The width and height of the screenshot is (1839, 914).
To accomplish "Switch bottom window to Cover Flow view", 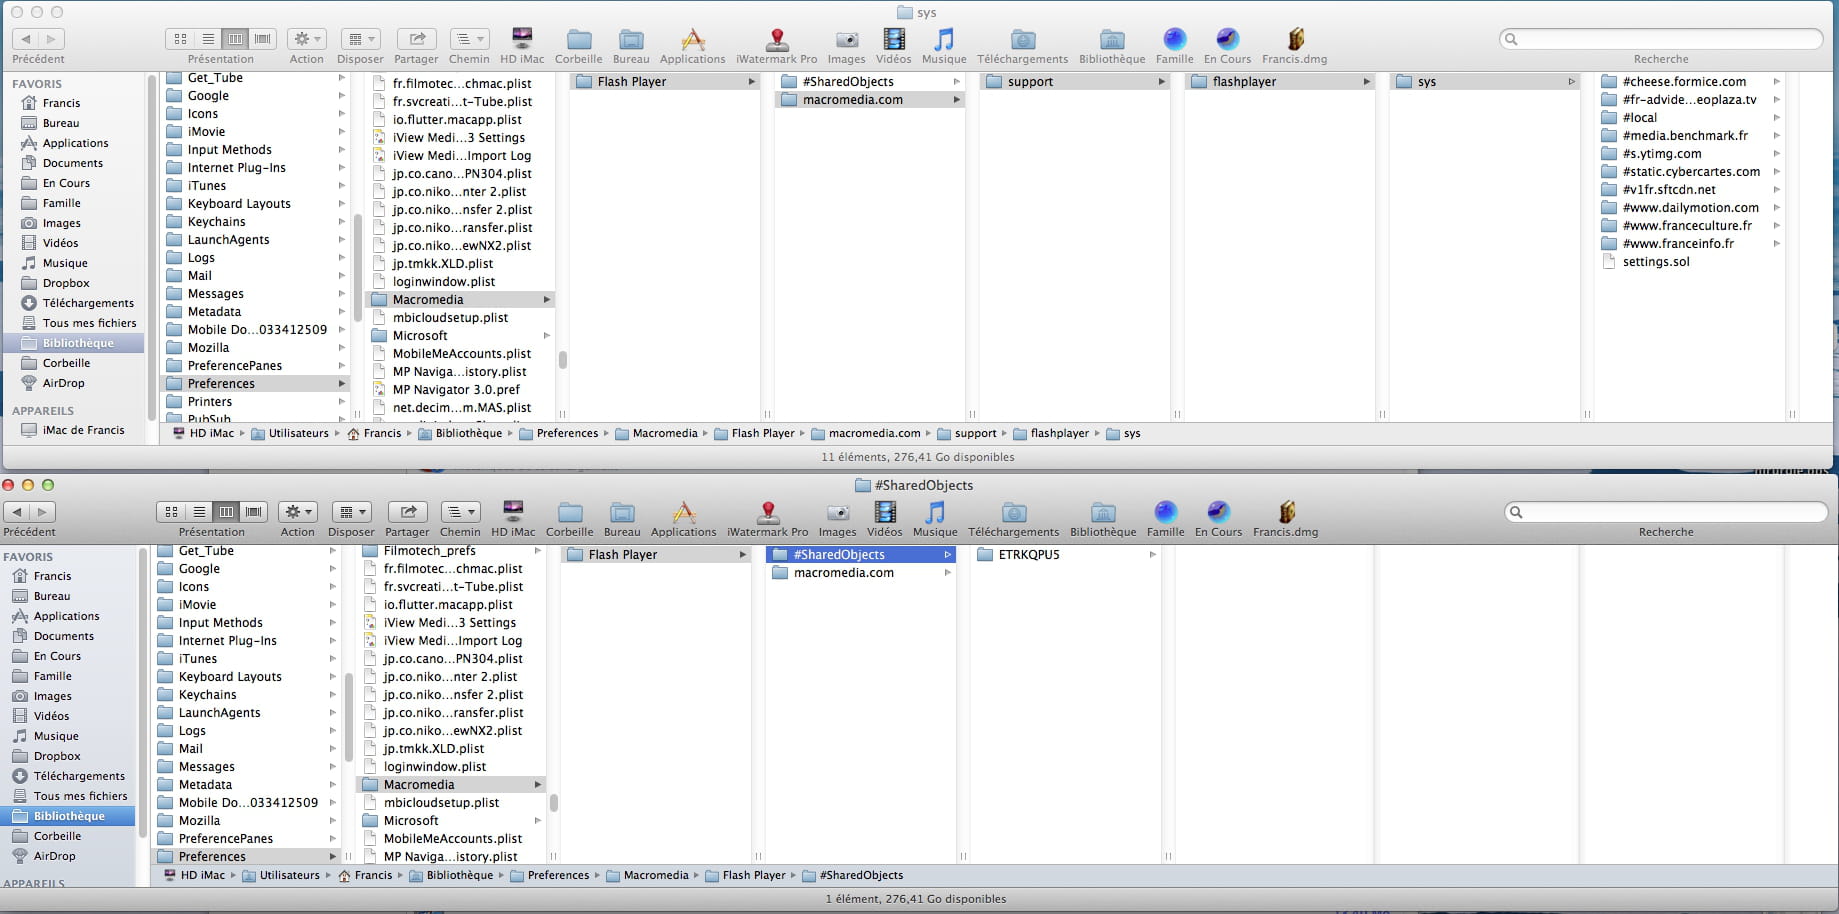I will click(x=253, y=512).
